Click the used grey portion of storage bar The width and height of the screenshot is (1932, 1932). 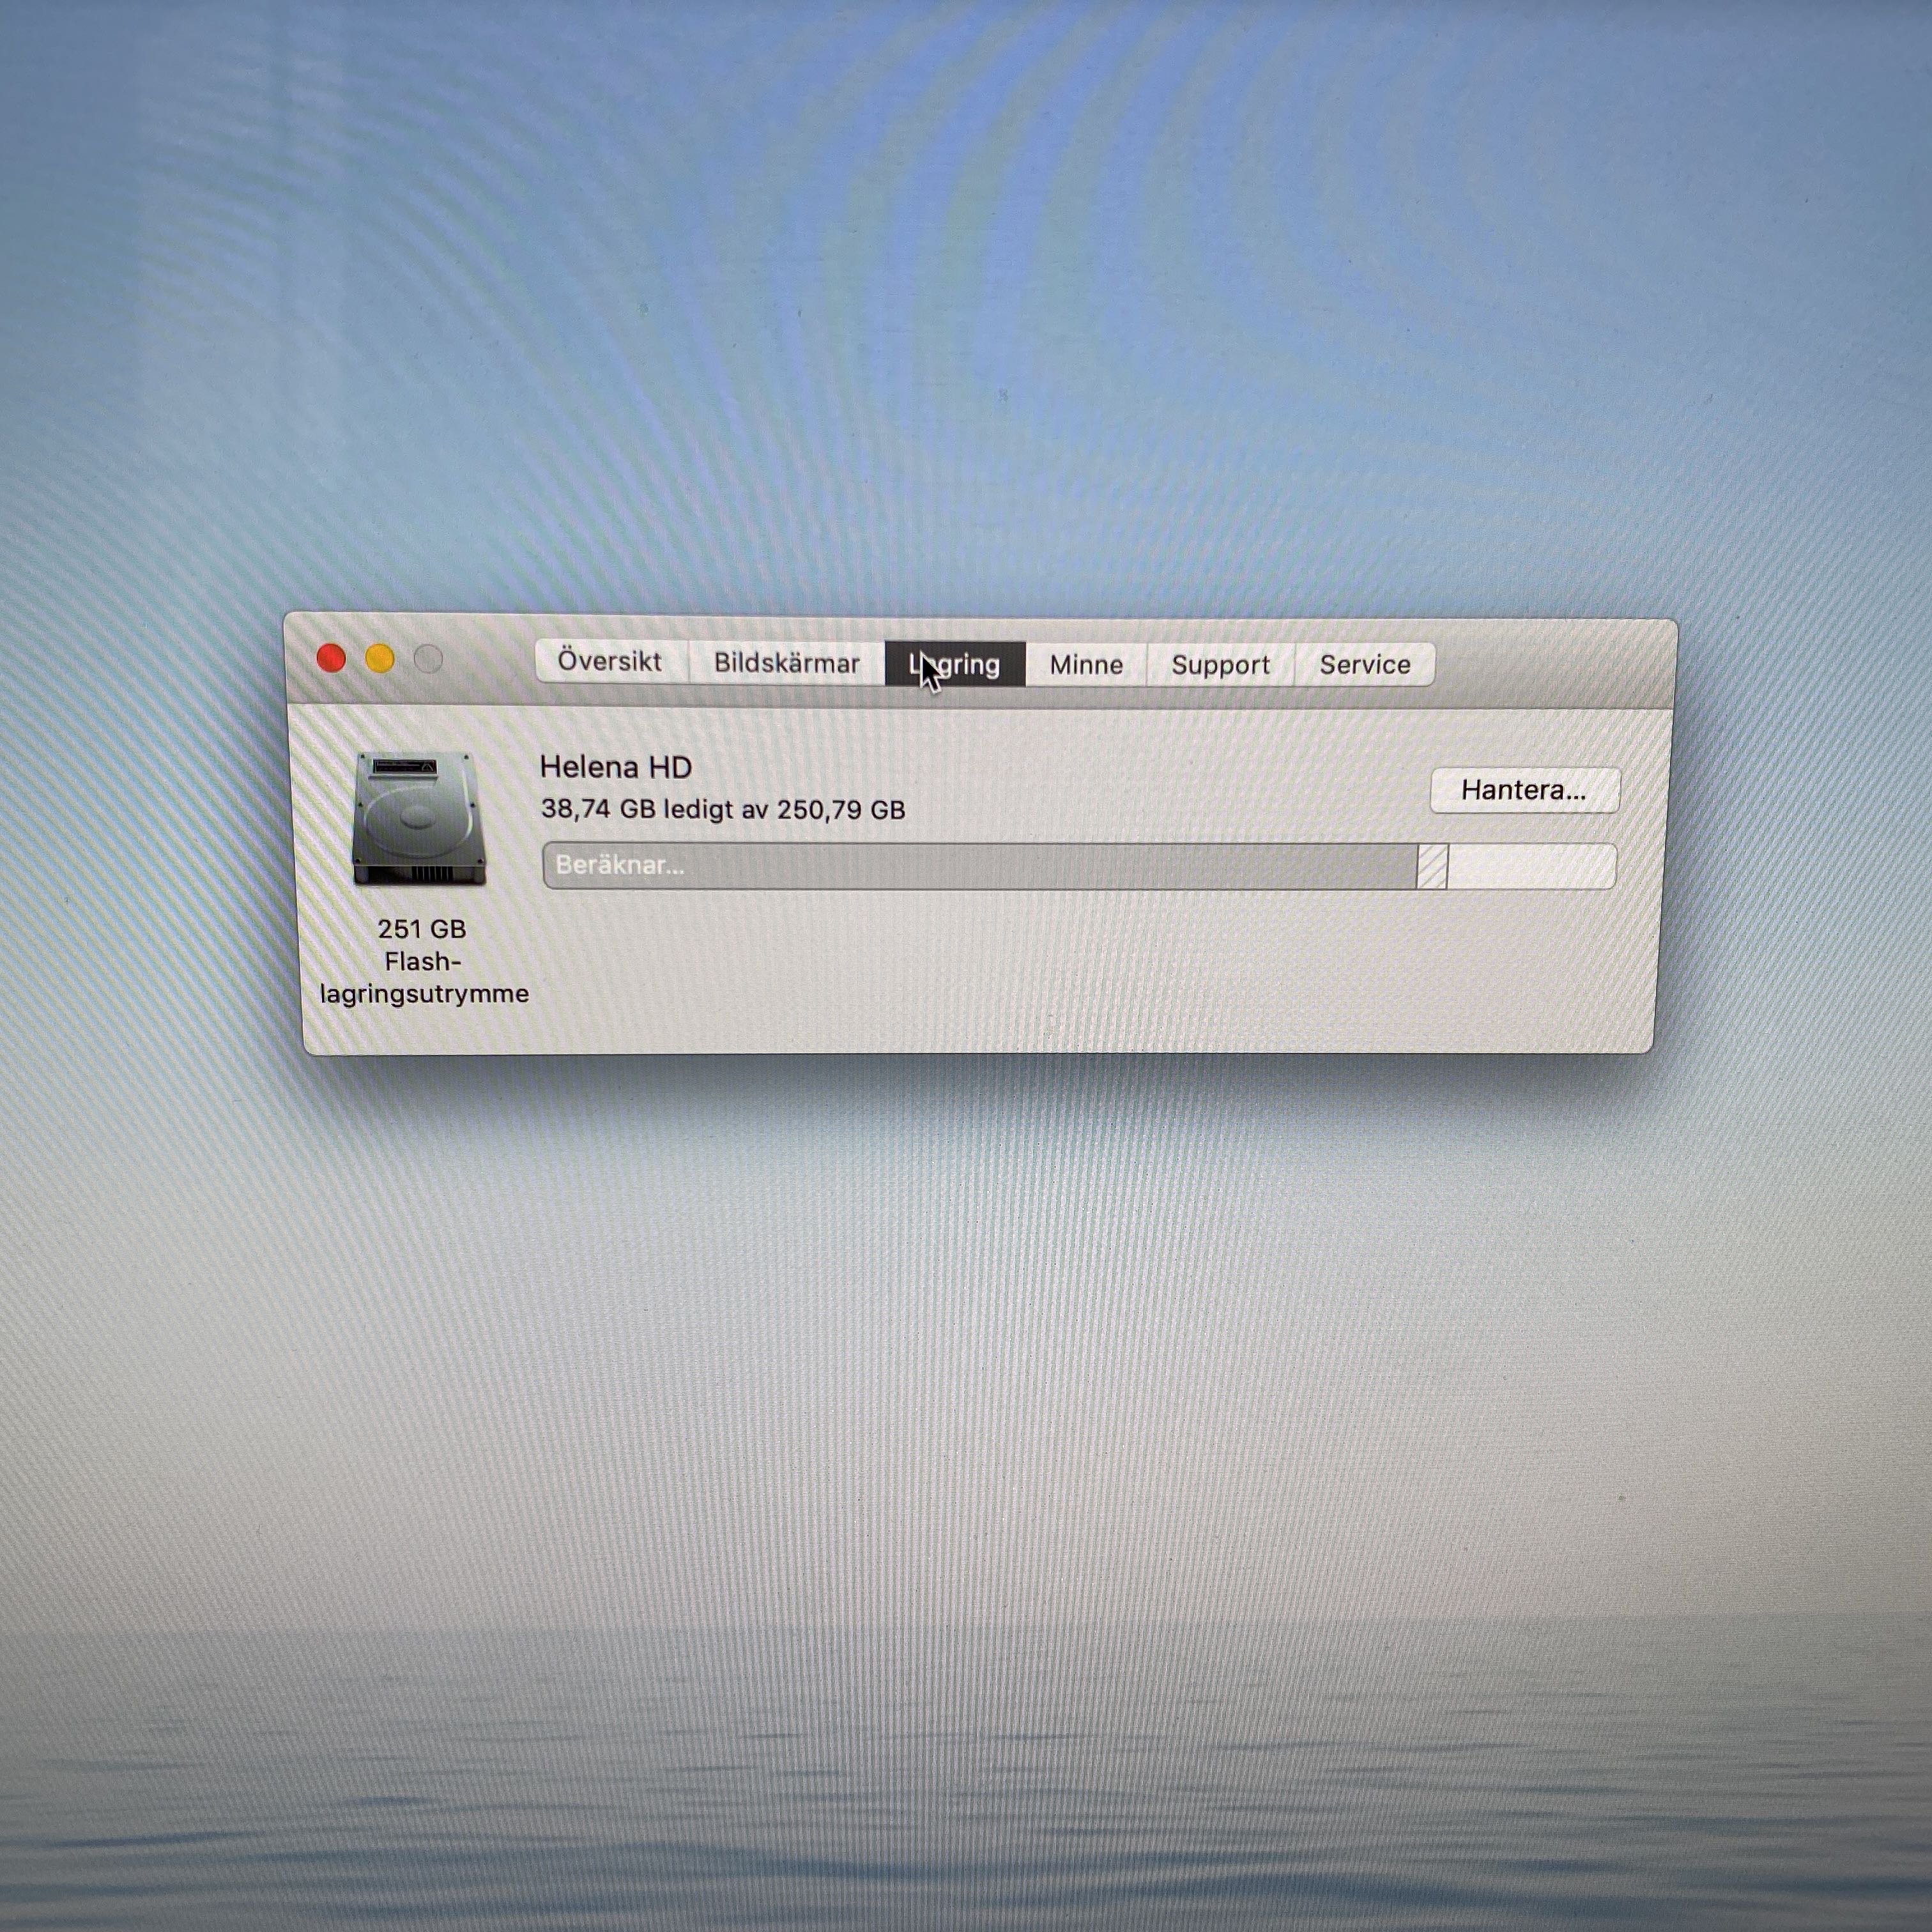[1050, 866]
